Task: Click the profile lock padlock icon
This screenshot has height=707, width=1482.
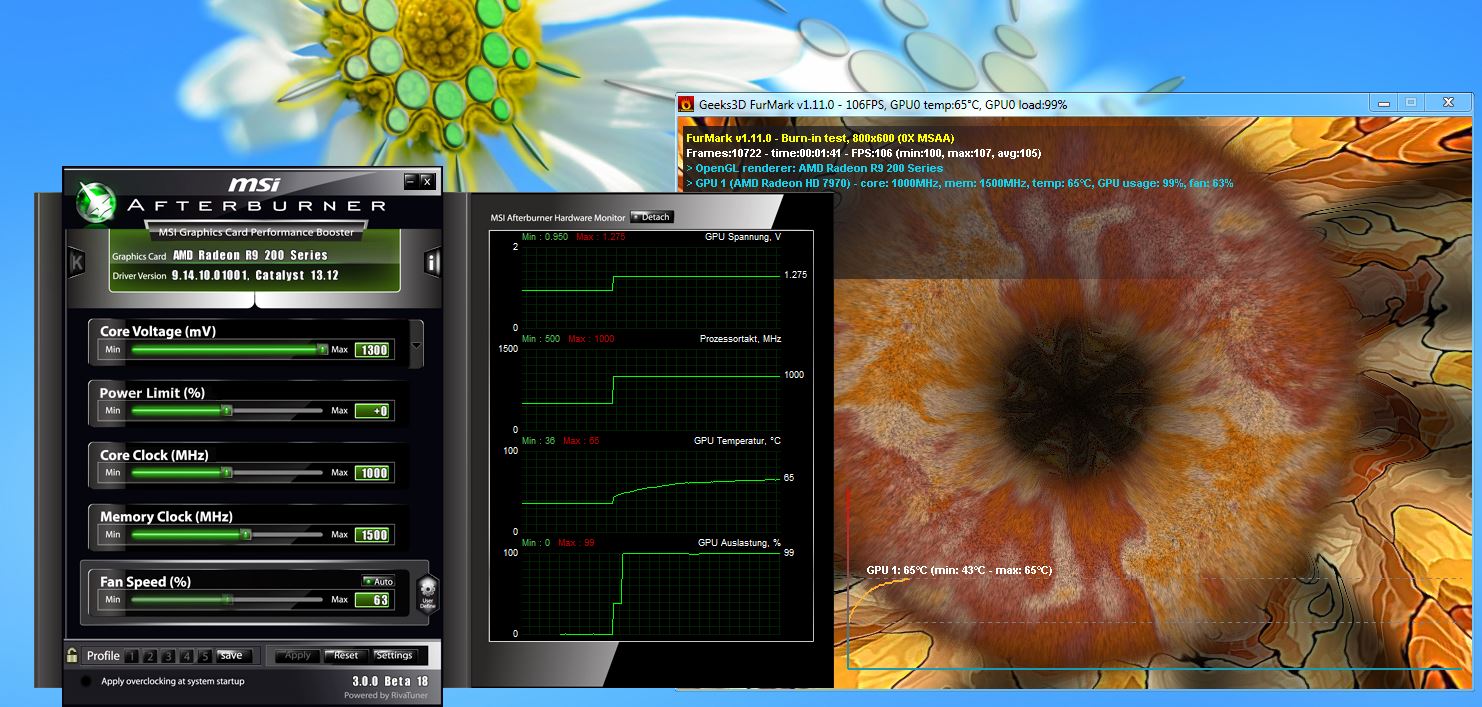Action: click(x=72, y=656)
